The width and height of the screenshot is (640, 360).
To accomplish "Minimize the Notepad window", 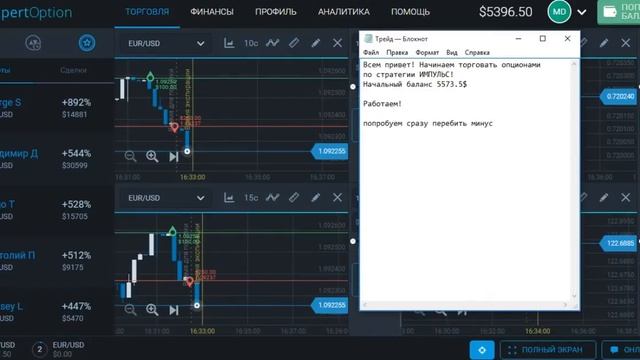I will [x=518, y=39].
